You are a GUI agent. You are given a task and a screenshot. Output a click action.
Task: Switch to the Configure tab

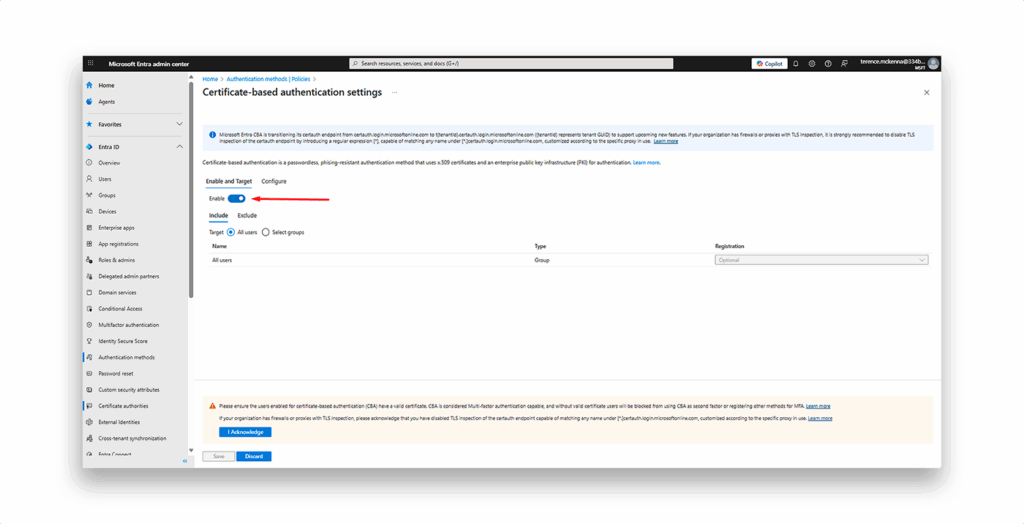[274, 181]
